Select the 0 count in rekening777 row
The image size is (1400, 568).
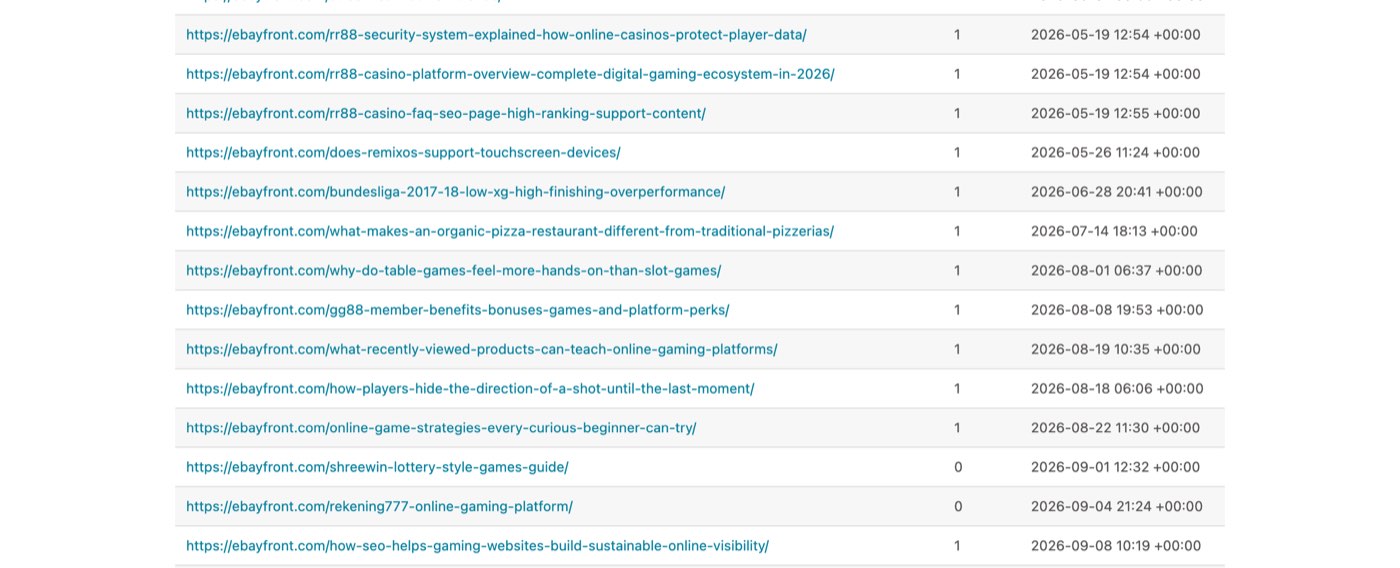click(958, 507)
